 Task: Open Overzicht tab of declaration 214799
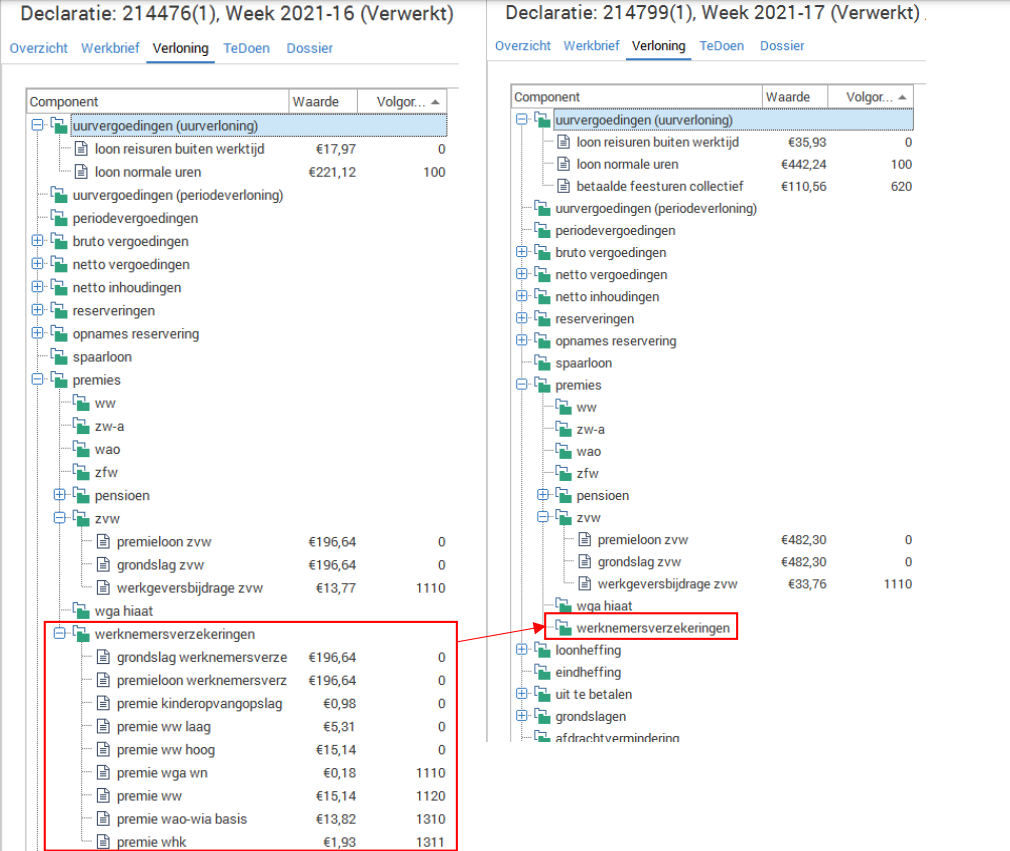coord(522,46)
